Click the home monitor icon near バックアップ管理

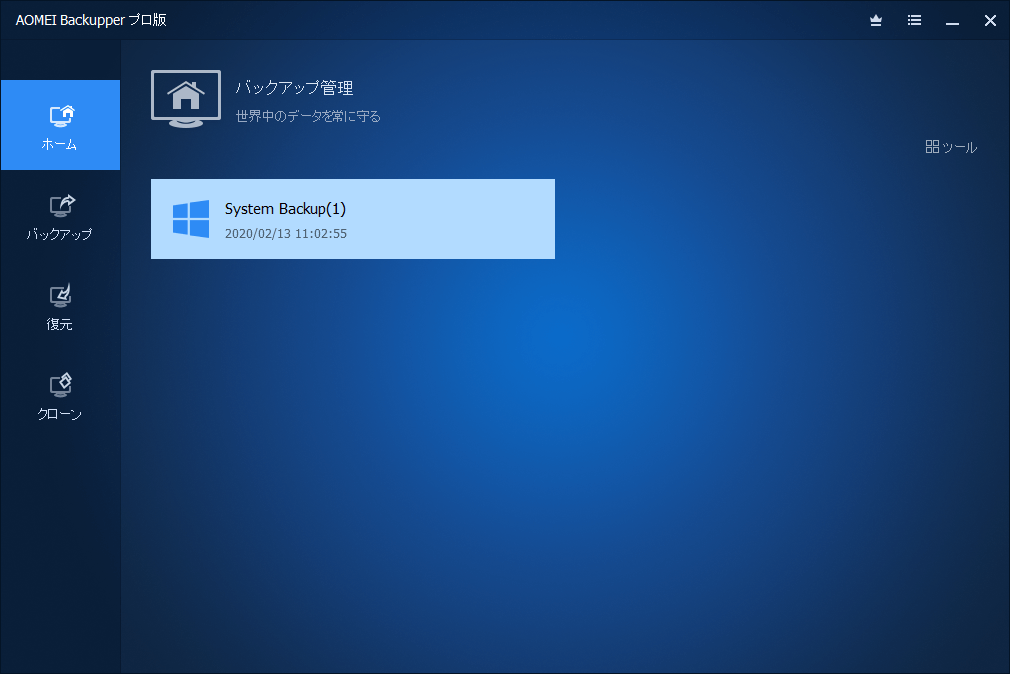point(185,97)
